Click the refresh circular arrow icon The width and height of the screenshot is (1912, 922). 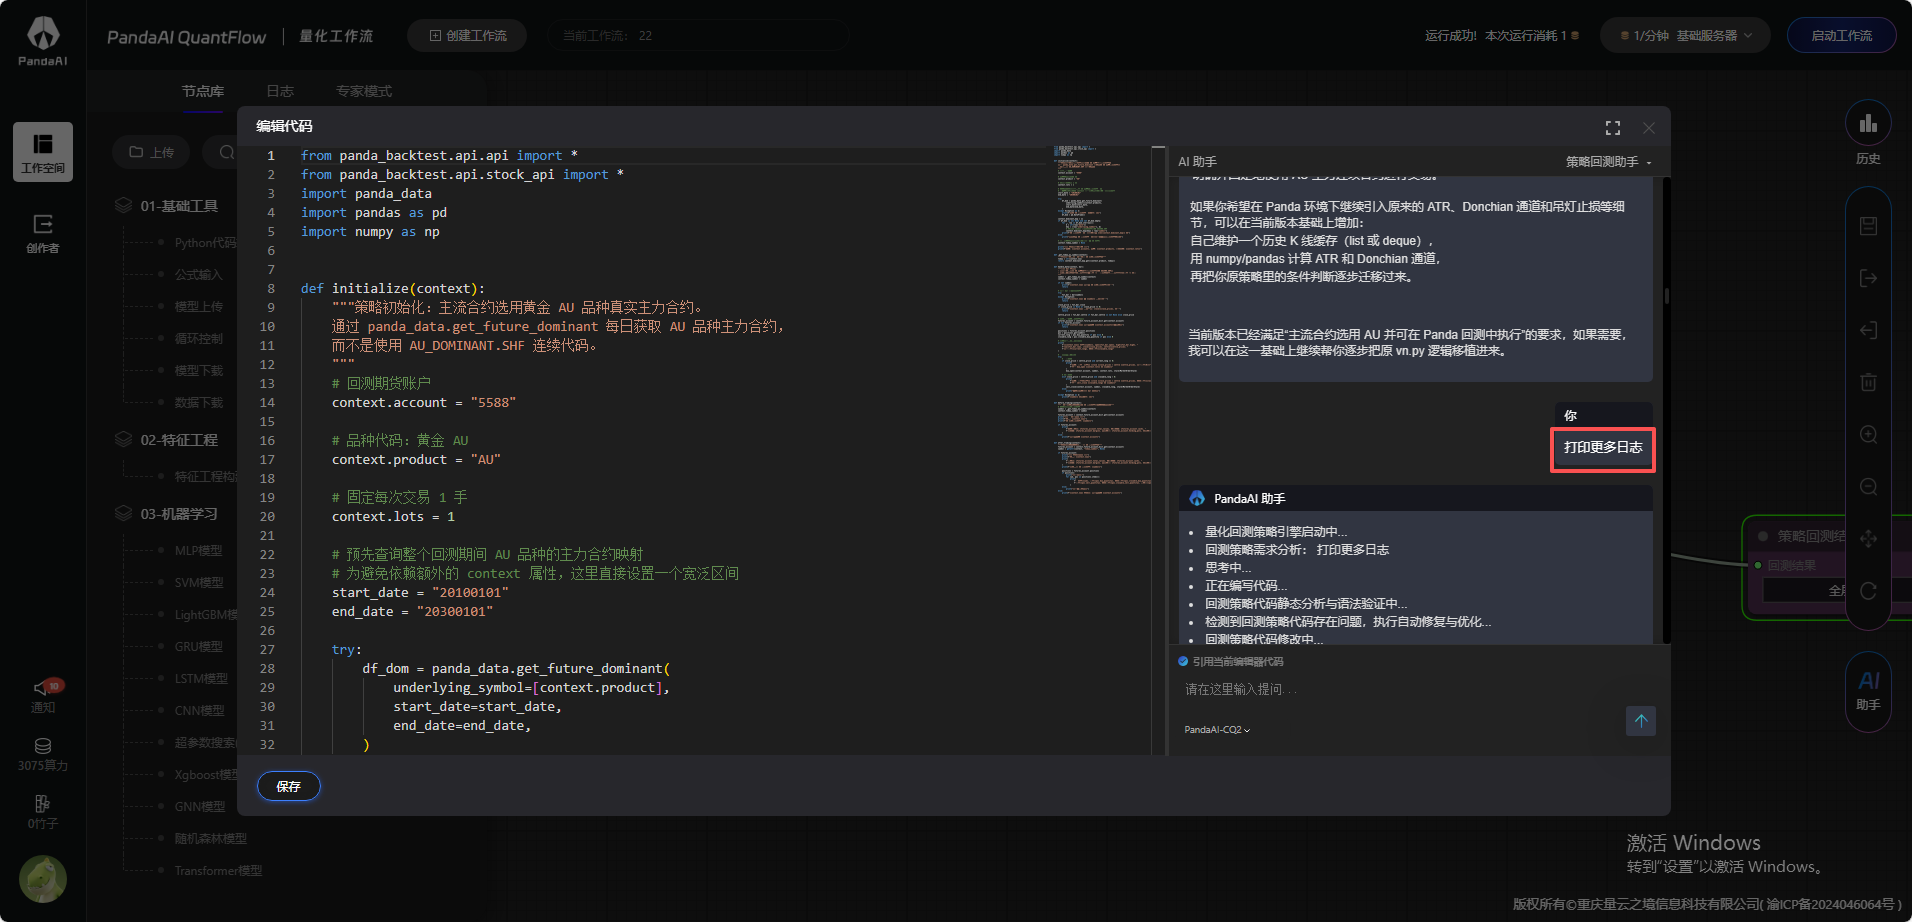pyautogui.click(x=1868, y=591)
